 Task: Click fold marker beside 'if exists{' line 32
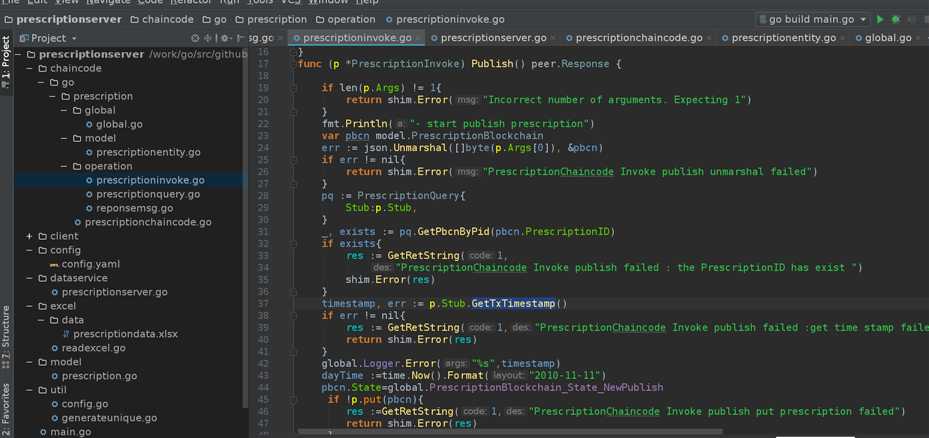click(293, 244)
